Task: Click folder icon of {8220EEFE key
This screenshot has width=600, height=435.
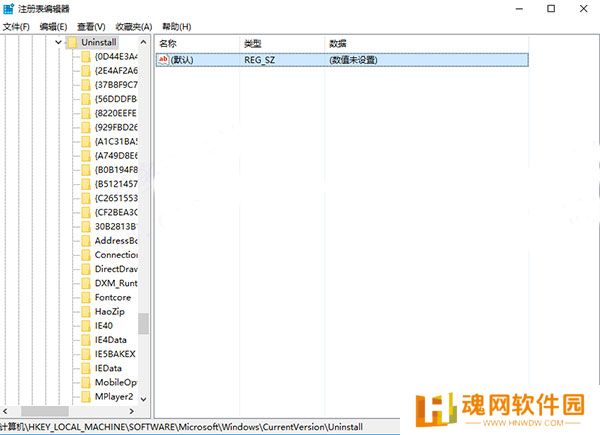Action: click(86, 113)
